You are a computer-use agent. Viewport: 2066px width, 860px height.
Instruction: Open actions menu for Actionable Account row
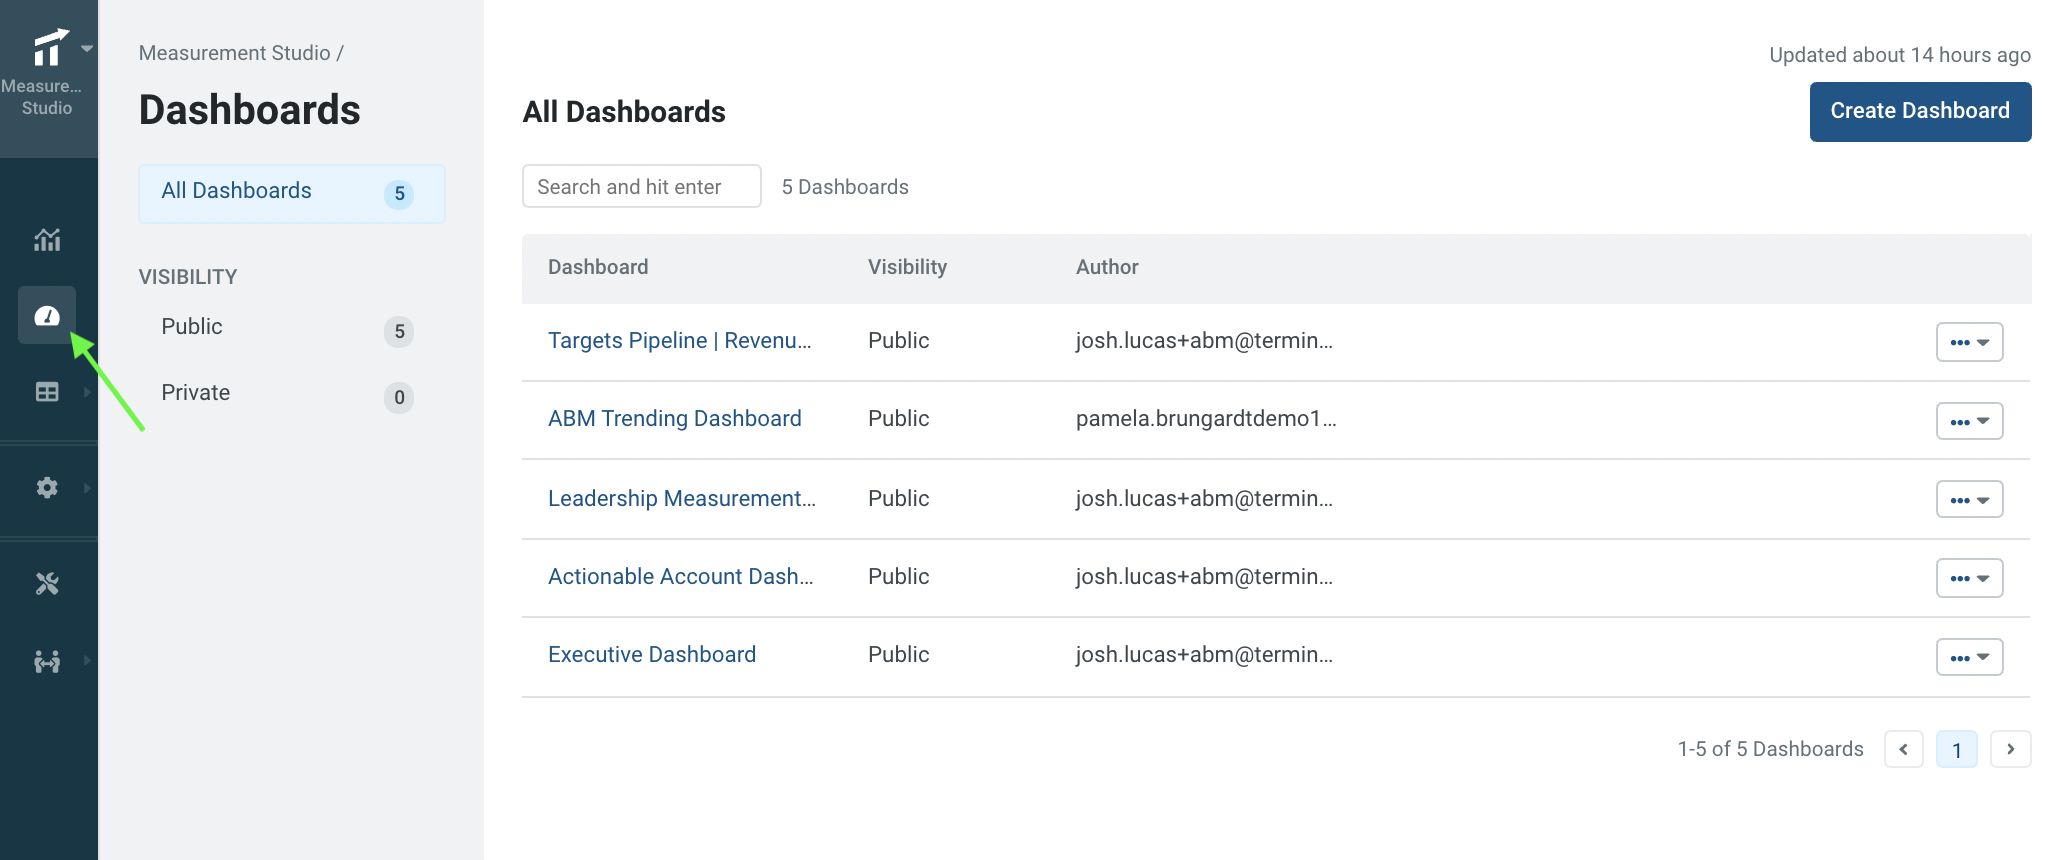tap(1969, 578)
